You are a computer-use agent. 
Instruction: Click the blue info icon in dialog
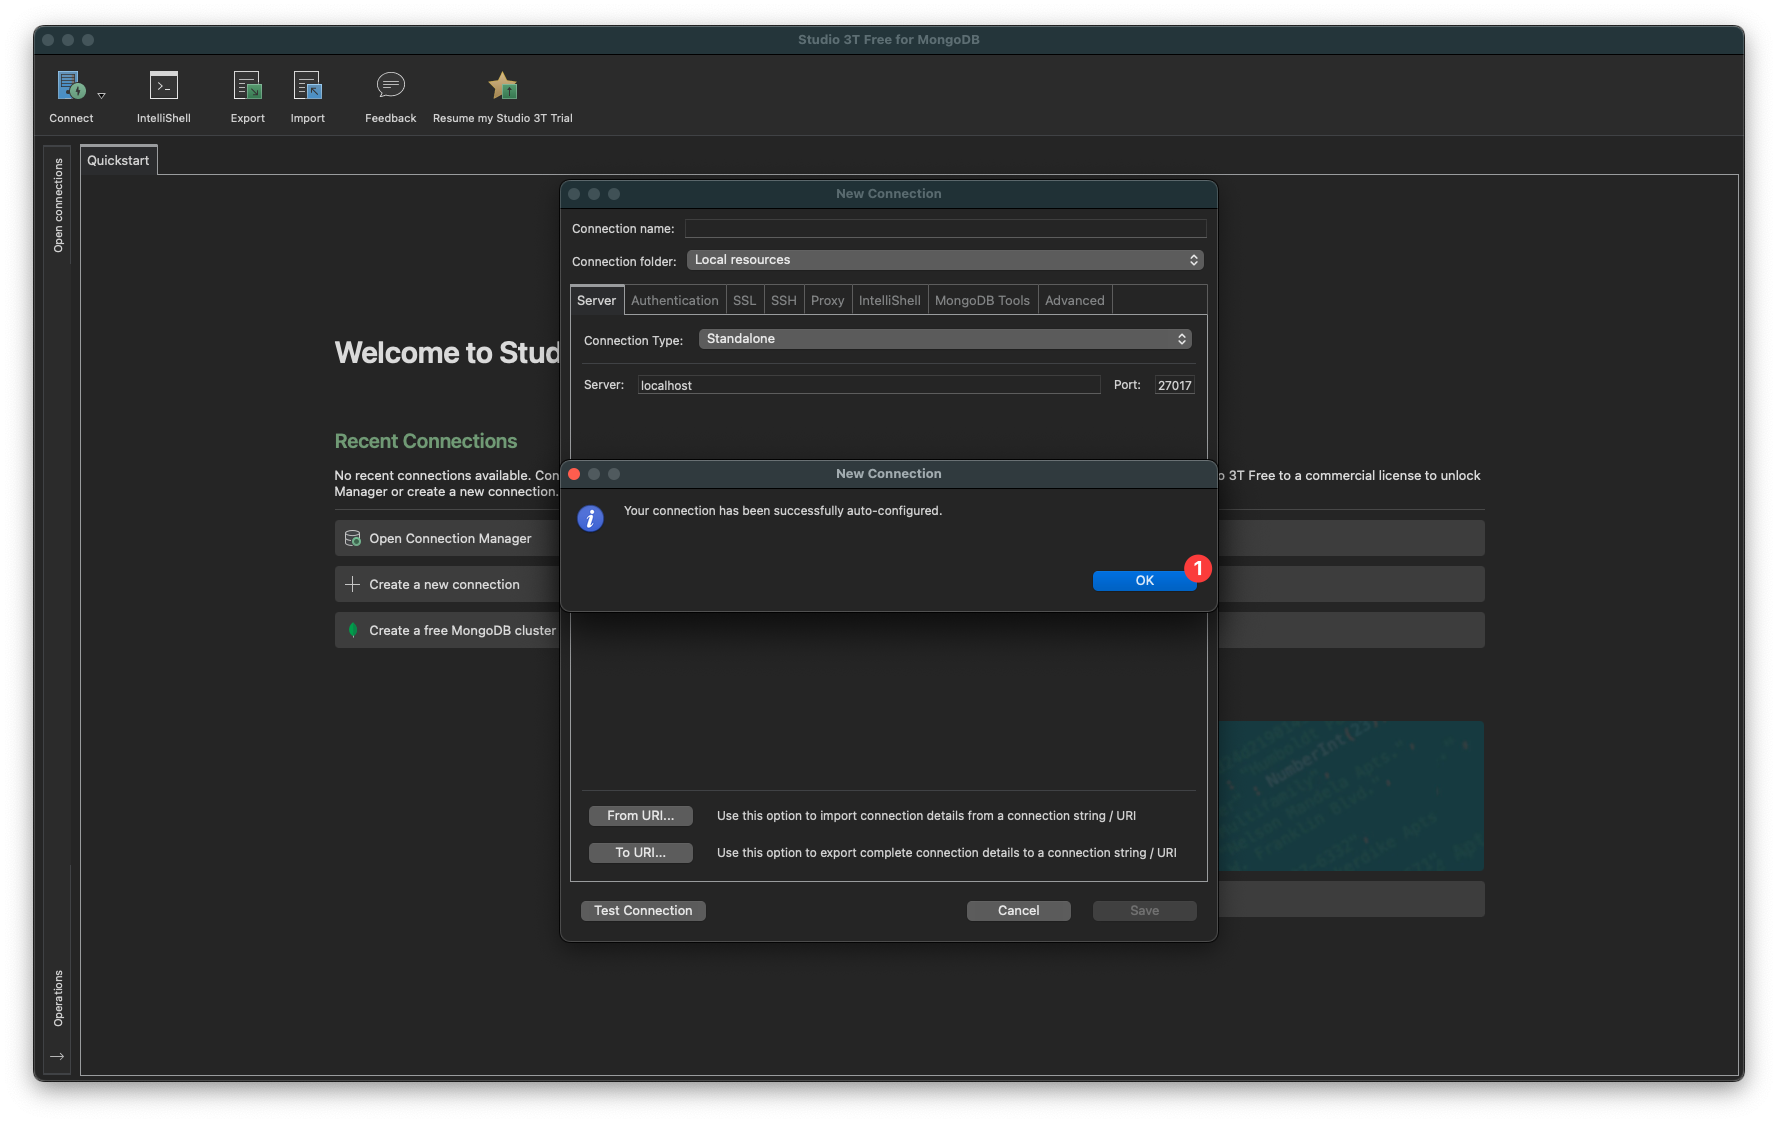click(x=591, y=518)
